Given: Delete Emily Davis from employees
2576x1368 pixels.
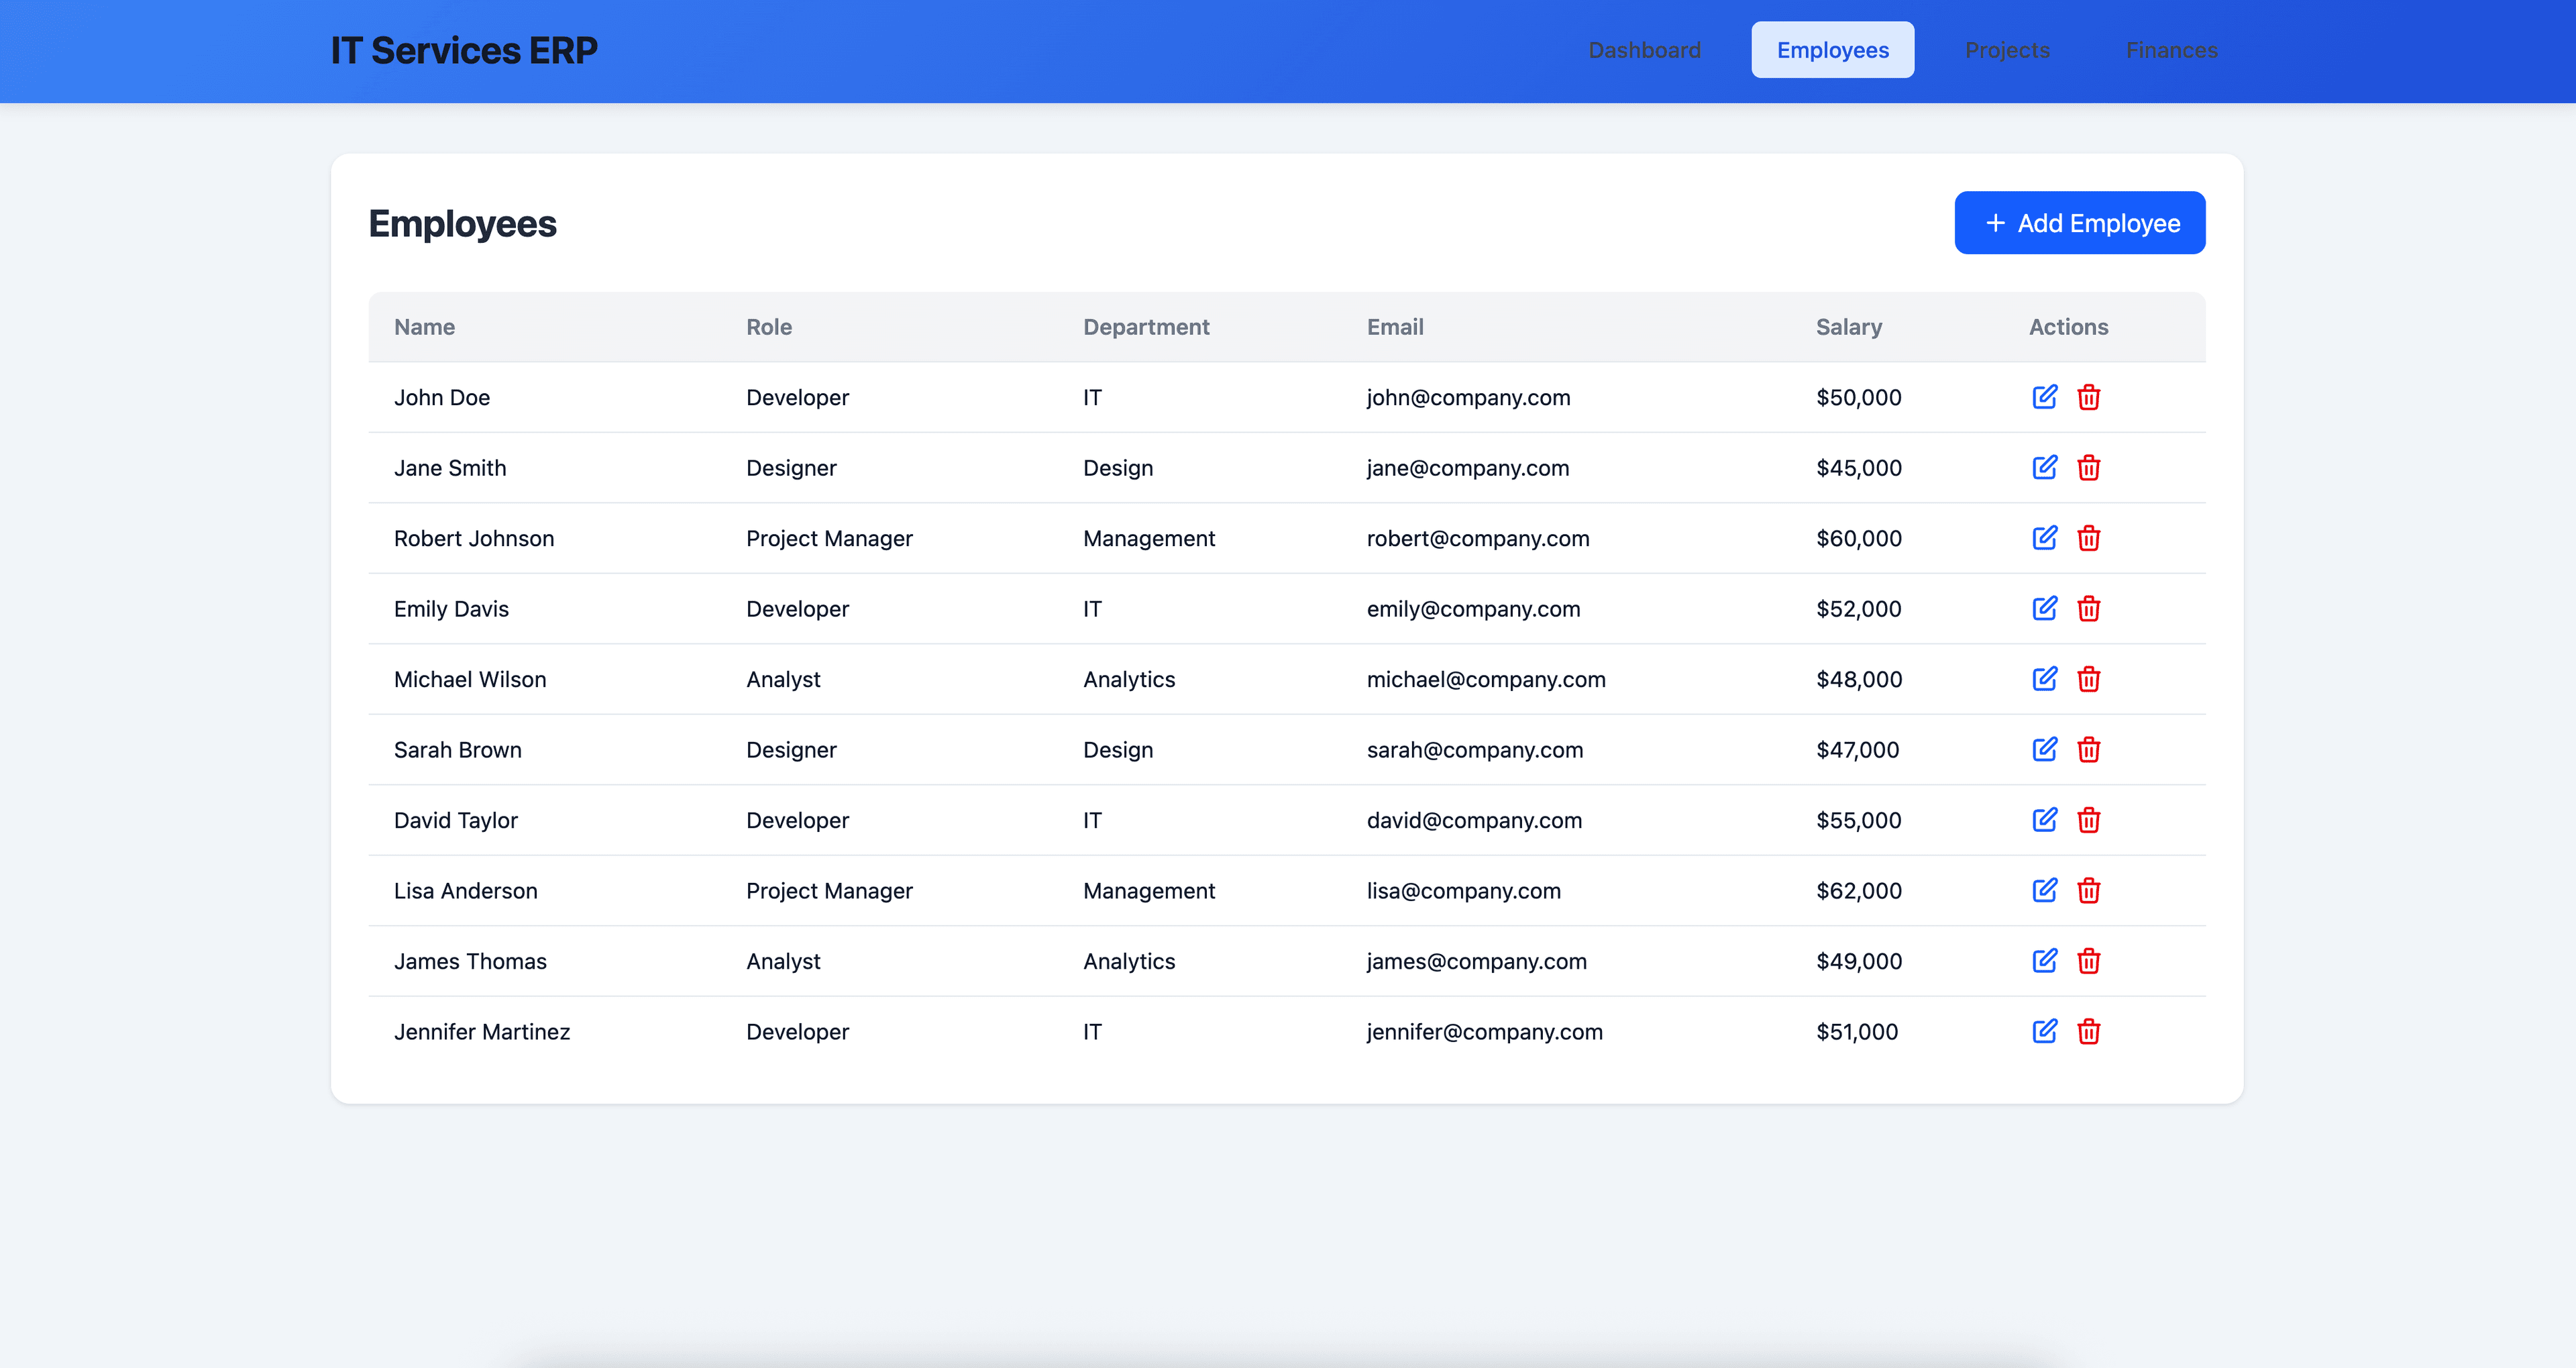Looking at the screenshot, I should (x=2088, y=609).
